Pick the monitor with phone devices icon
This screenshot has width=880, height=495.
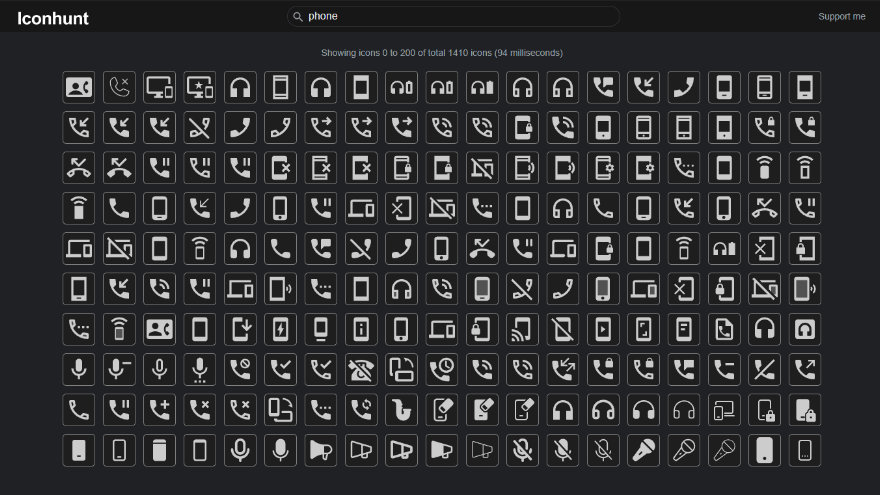coord(159,87)
